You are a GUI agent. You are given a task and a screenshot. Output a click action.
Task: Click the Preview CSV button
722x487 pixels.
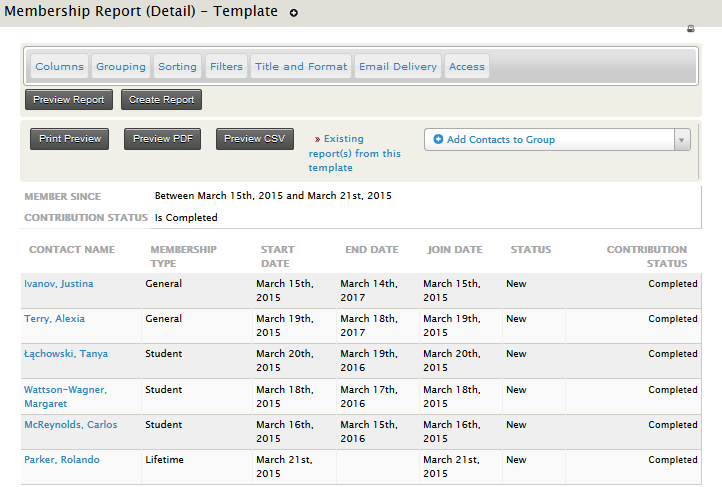point(254,139)
